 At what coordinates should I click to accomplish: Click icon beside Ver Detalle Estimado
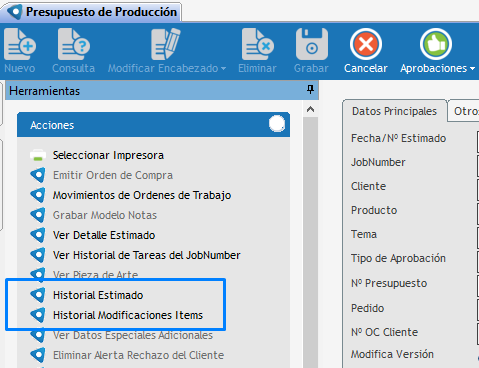coord(38,235)
